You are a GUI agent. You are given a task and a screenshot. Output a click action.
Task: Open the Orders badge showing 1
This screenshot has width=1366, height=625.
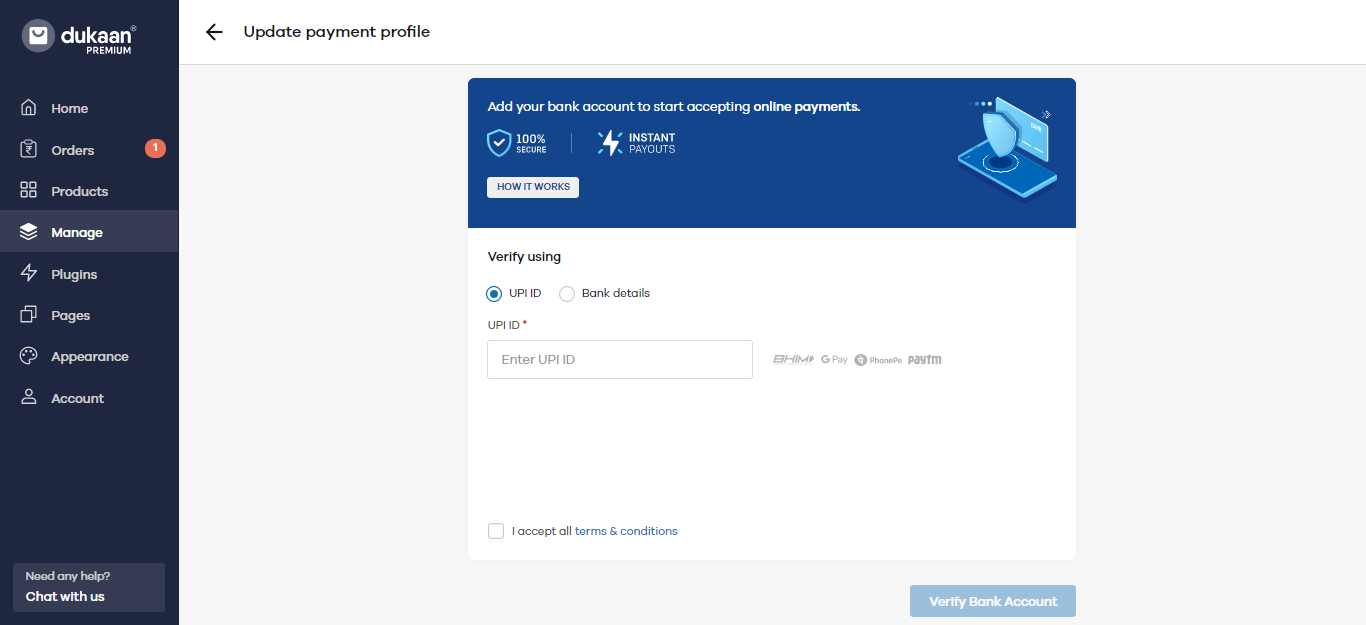pos(155,148)
